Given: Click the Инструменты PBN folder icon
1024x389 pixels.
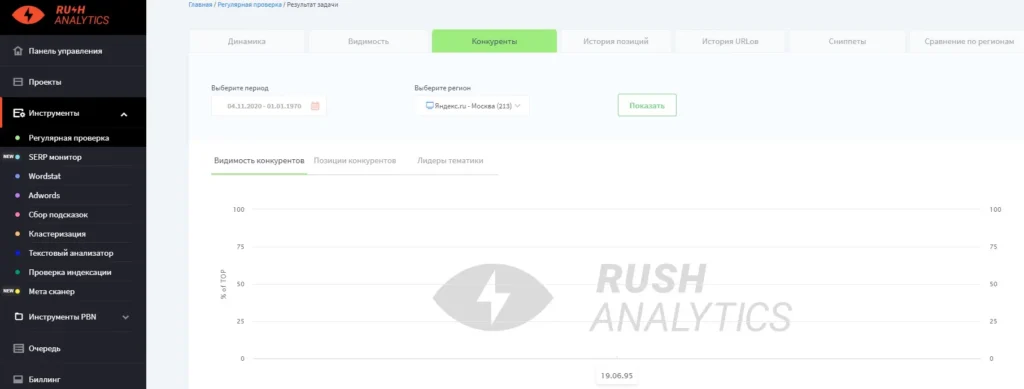Looking at the screenshot, I should [x=18, y=317].
